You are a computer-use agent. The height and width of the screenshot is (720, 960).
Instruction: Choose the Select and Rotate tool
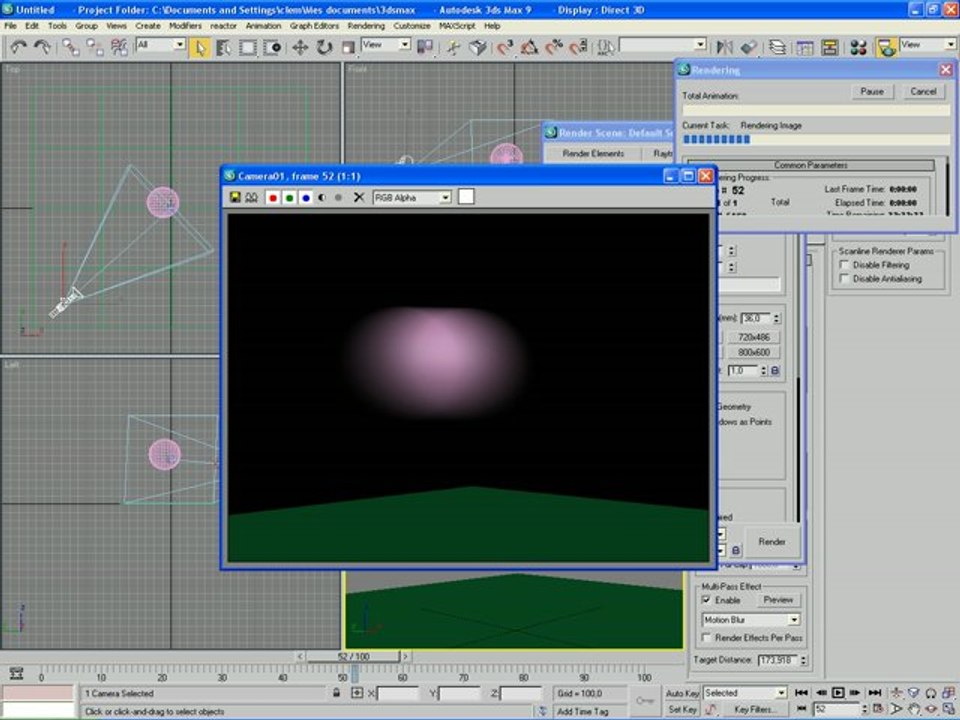(x=324, y=47)
